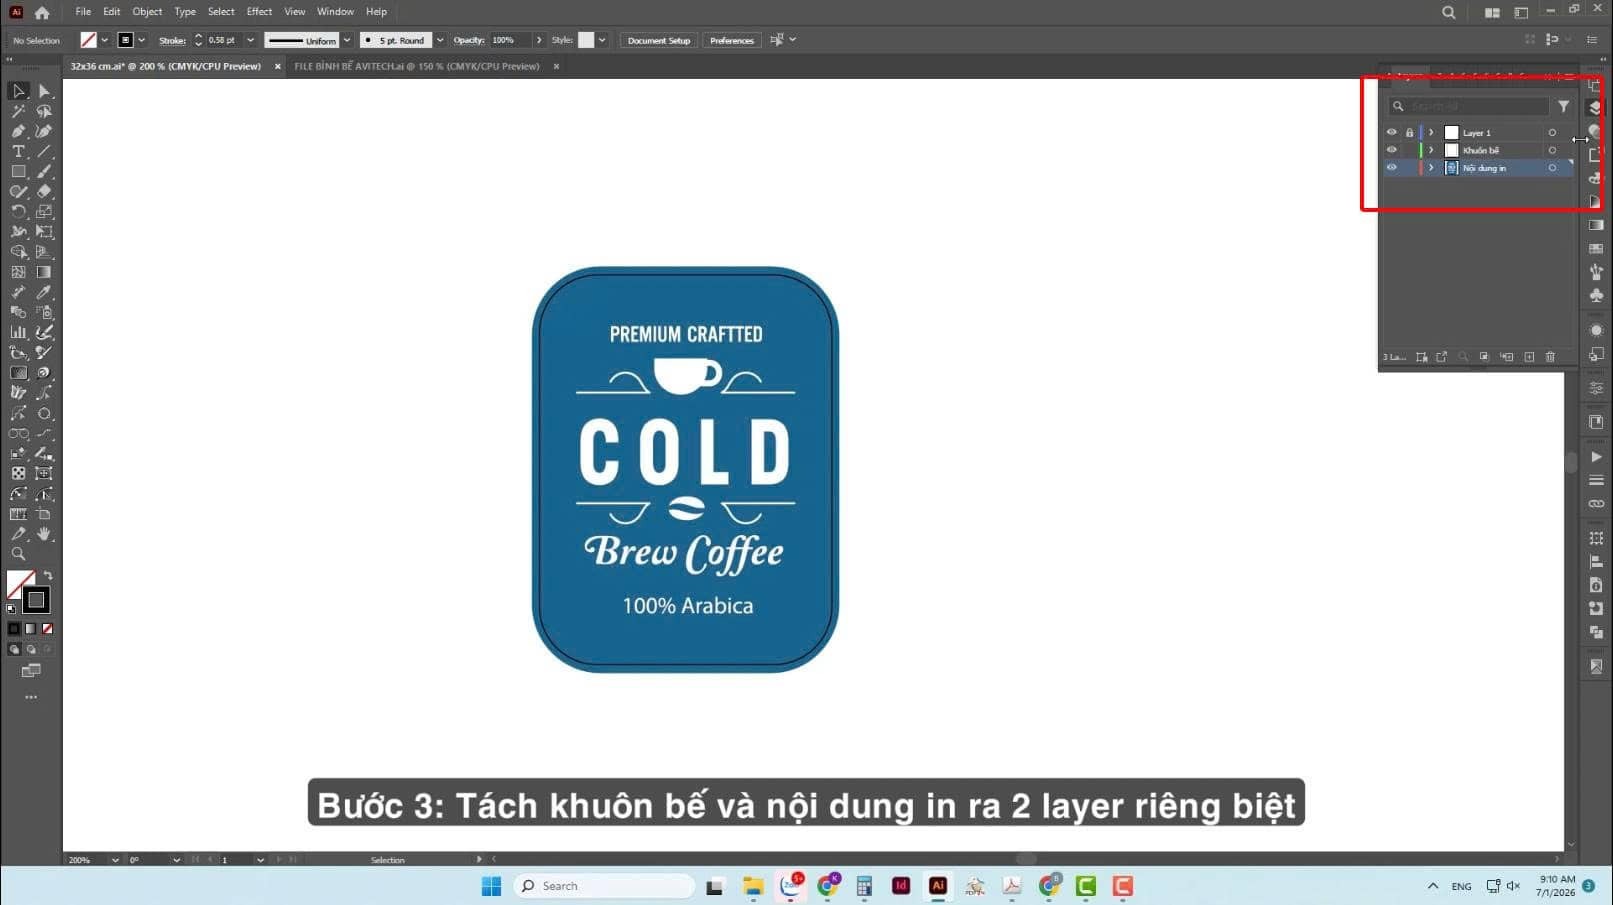The image size is (1613, 905).
Task: Select the Direct Selection tool
Action: point(44,91)
